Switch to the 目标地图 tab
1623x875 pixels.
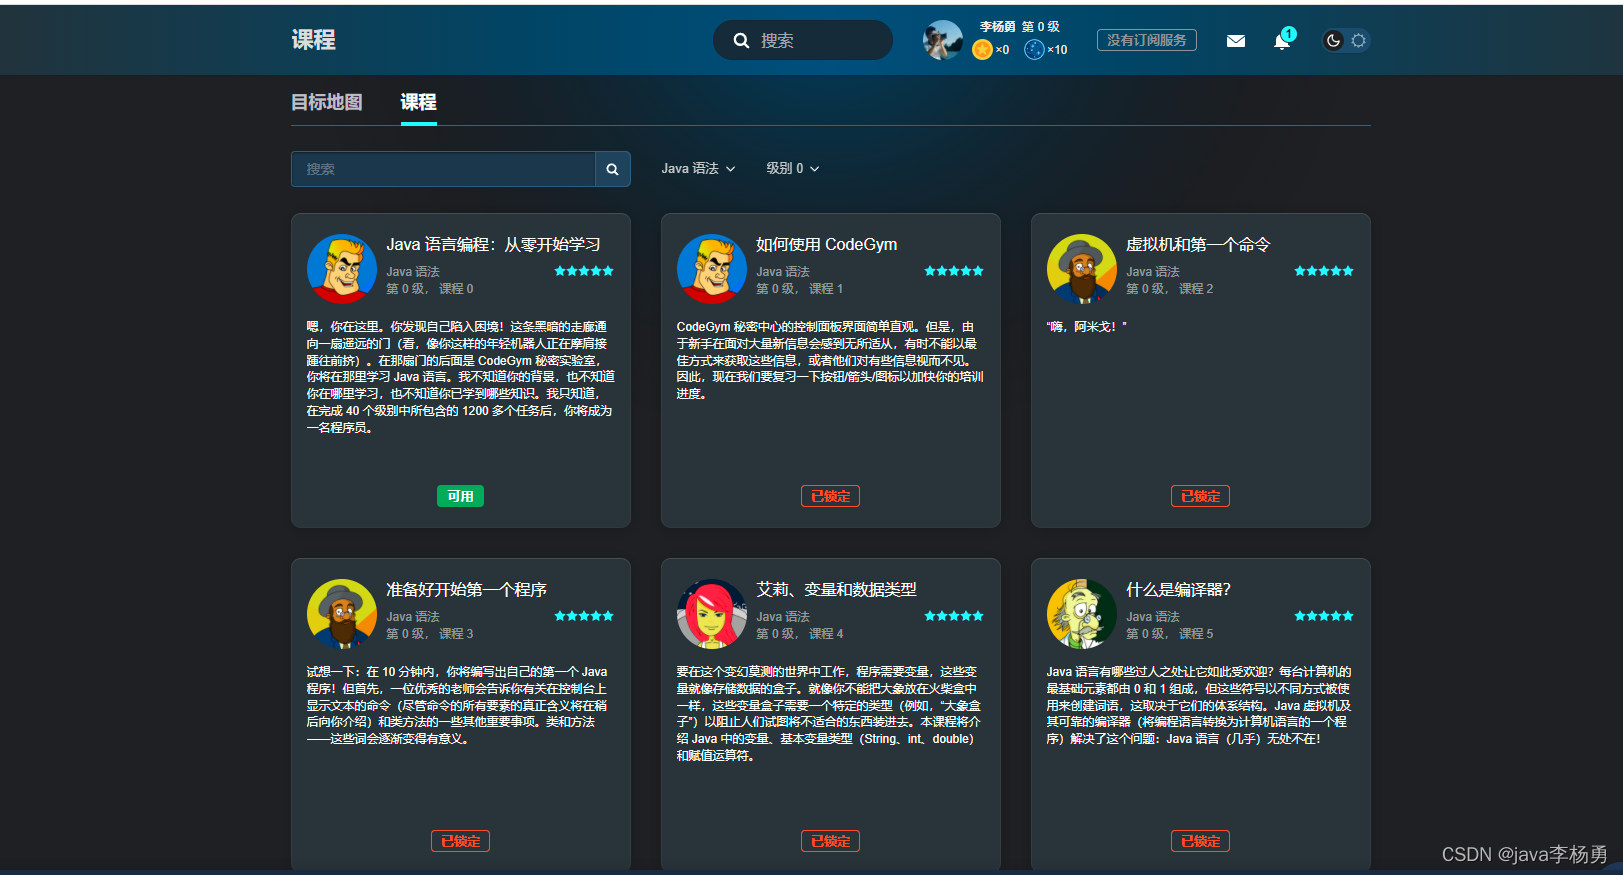327,102
